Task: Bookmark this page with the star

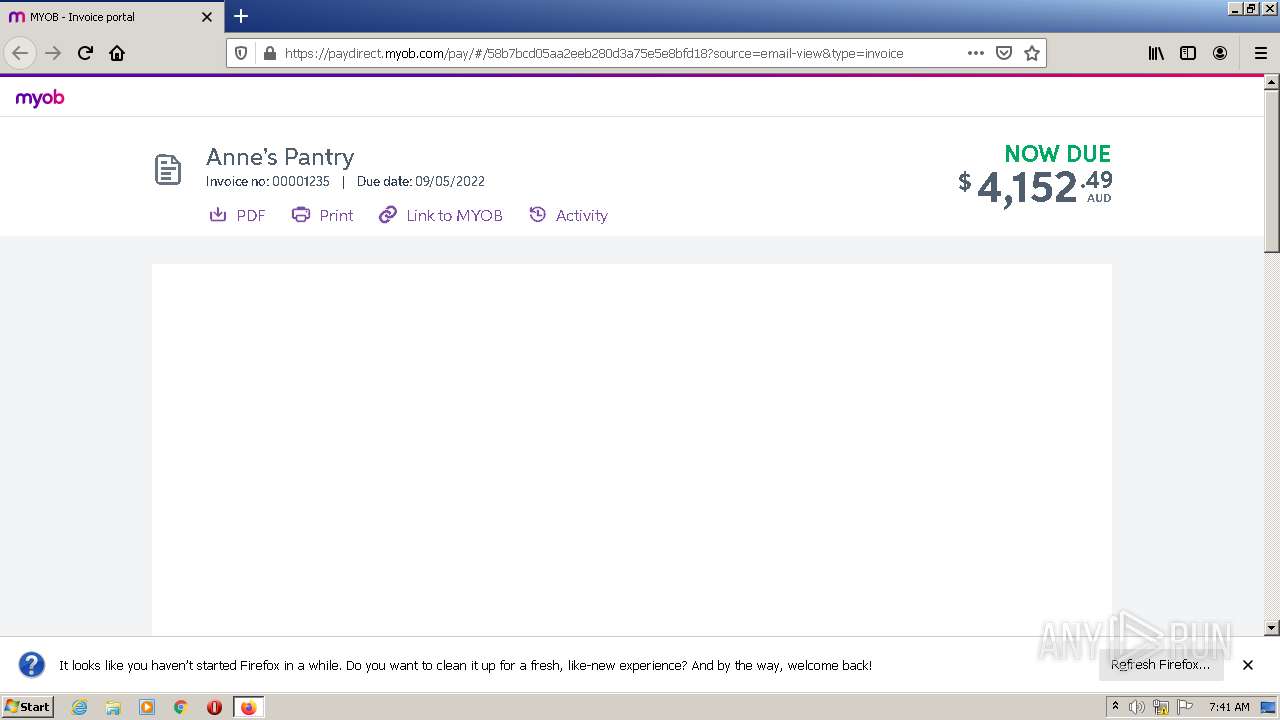Action: click(1032, 53)
